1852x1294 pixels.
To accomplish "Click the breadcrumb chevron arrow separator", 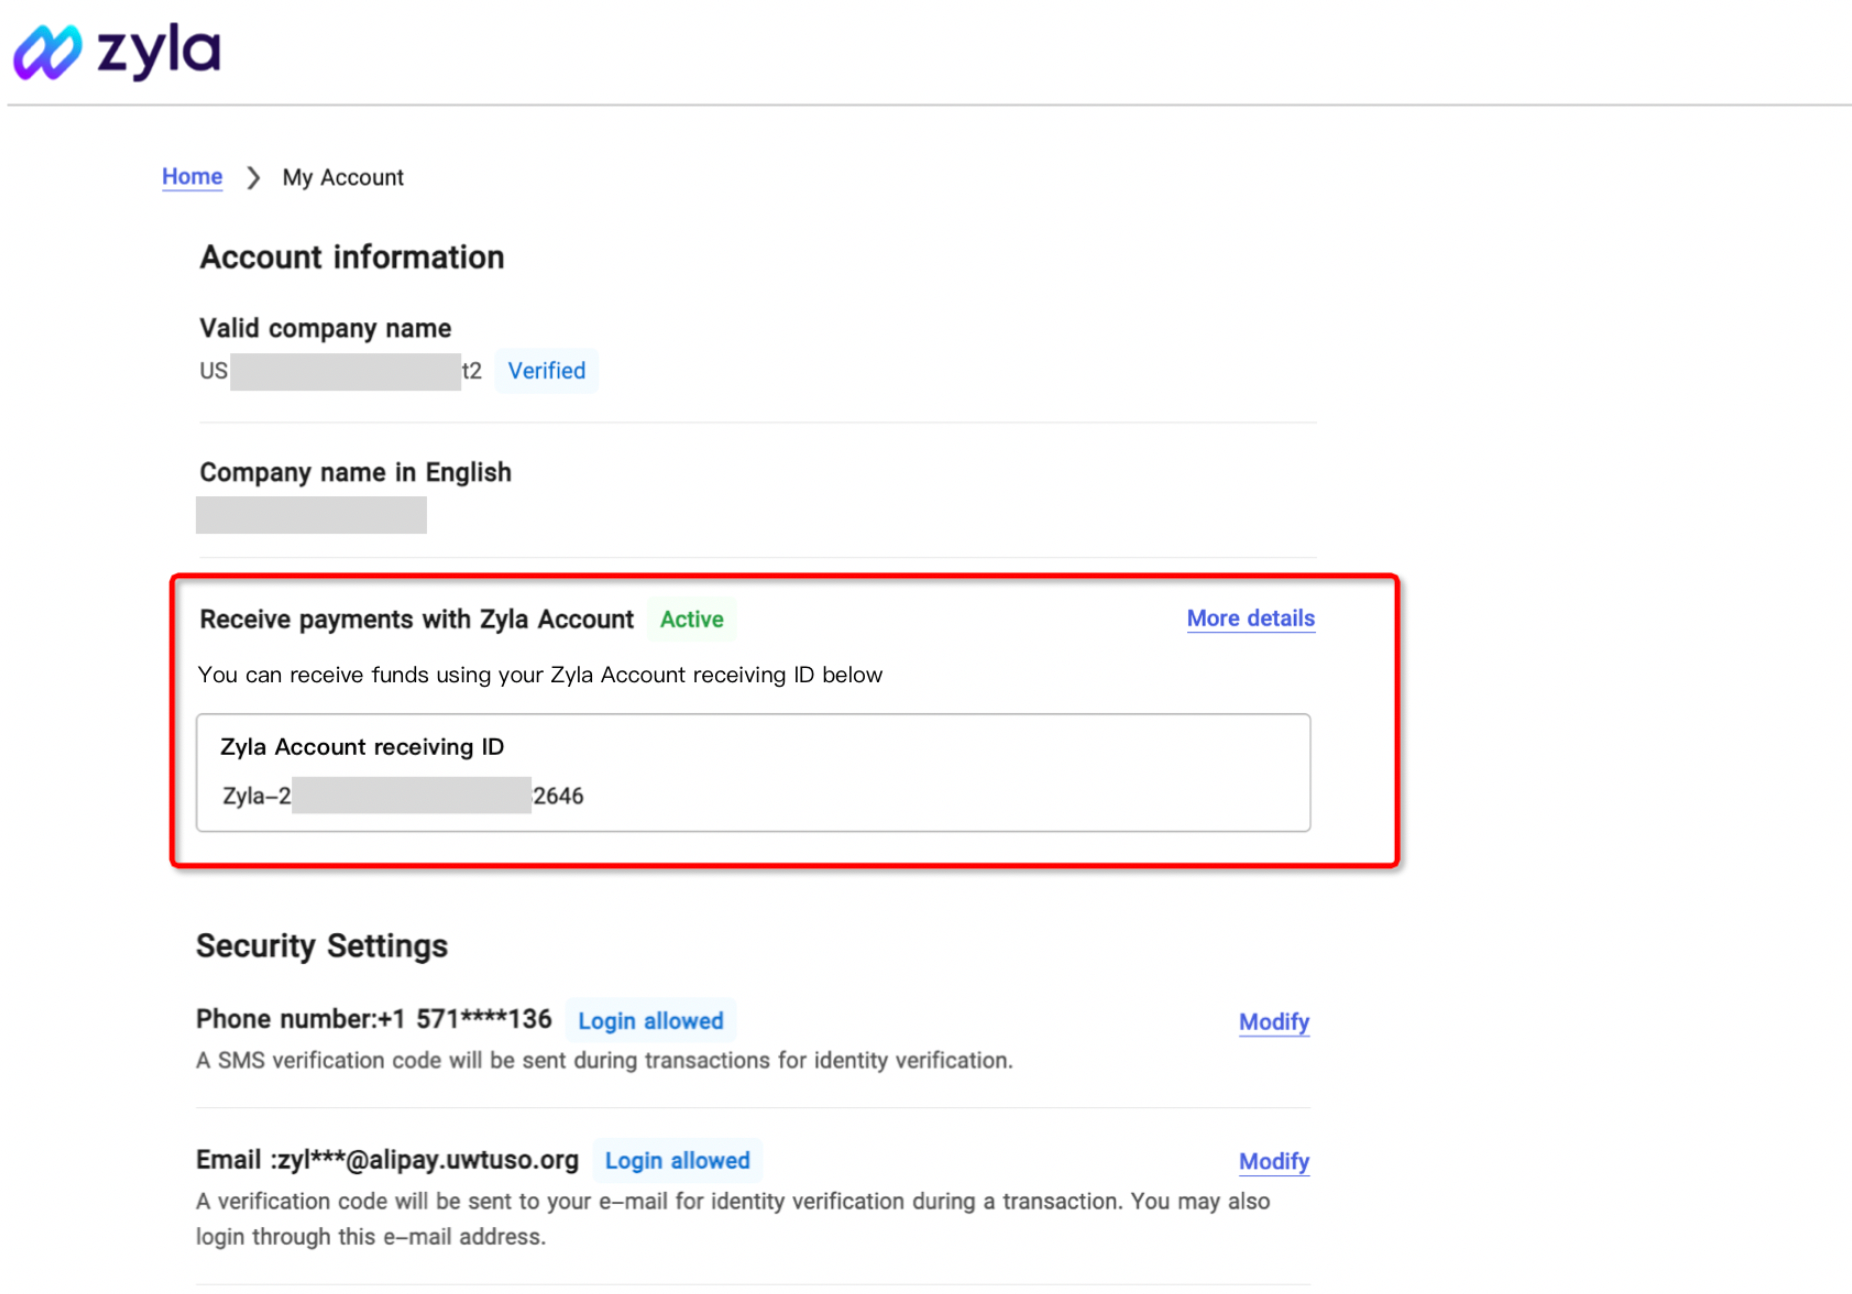I will pyautogui.click(x=253, y=178).
